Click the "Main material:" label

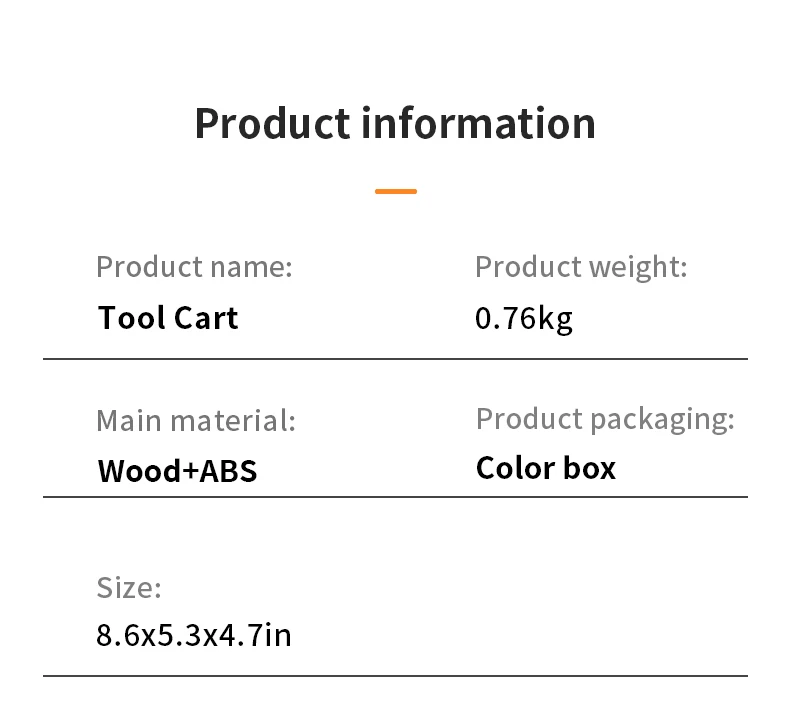pos(196,420)
